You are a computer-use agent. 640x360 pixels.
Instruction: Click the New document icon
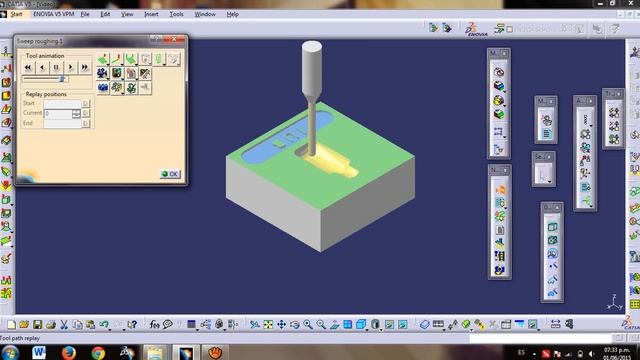(x=11, y=324)
